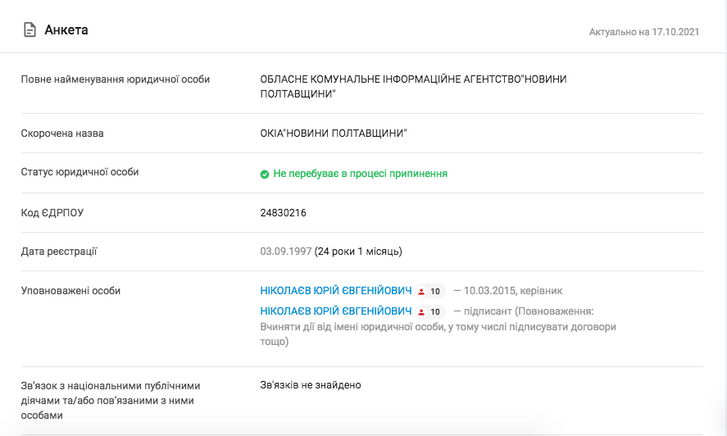Viewport: 727px width, 436px height.
Task: Click the (24 роки 1 місяць) duration text
Action: coord(358,251)
